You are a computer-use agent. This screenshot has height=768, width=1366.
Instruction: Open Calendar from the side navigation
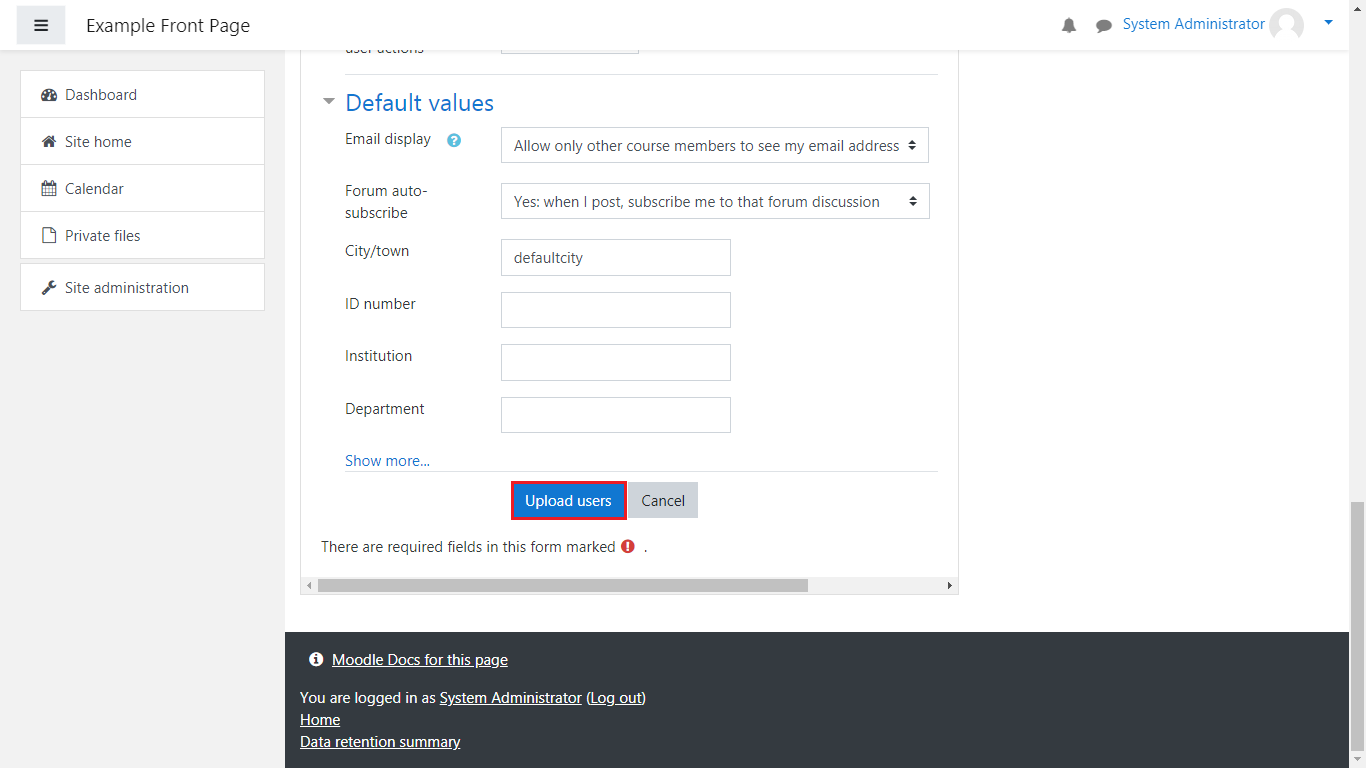(94, 189)
